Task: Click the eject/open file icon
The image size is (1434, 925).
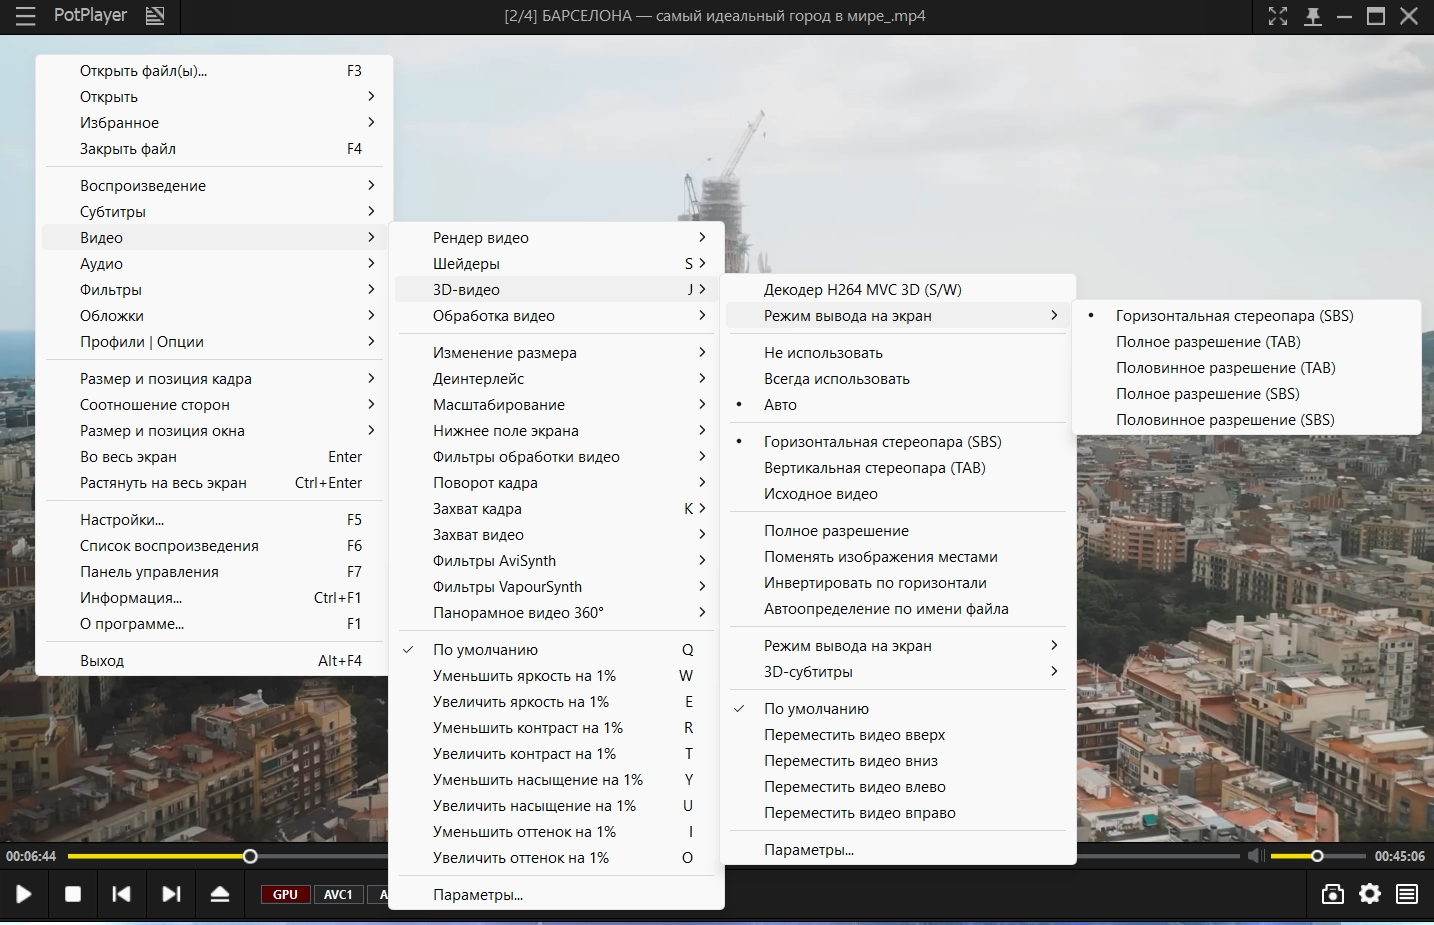Action: [220, 894]
